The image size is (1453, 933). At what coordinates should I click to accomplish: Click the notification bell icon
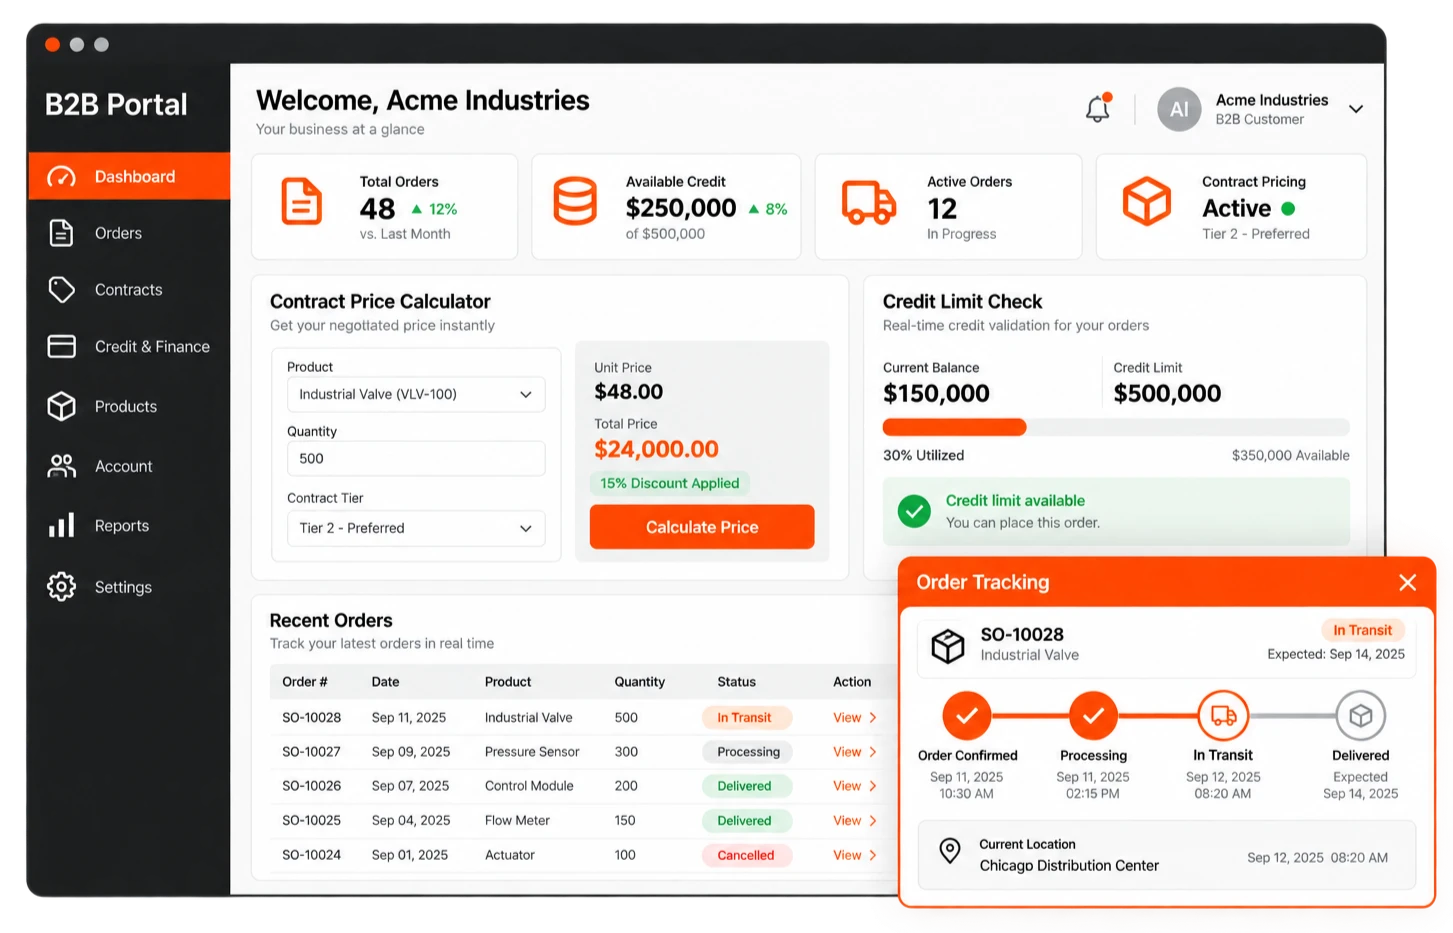(x=1098, y=108)
